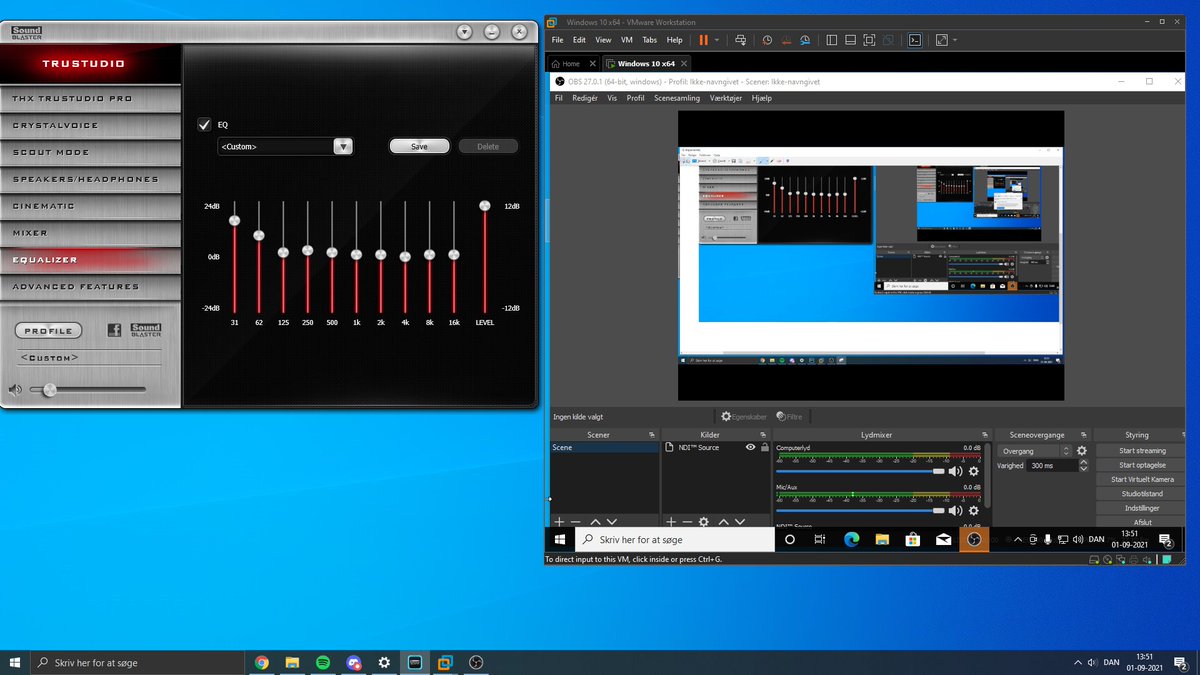
Task: Toggle the lock on NDI Source
Action: [x=764, y=447]
